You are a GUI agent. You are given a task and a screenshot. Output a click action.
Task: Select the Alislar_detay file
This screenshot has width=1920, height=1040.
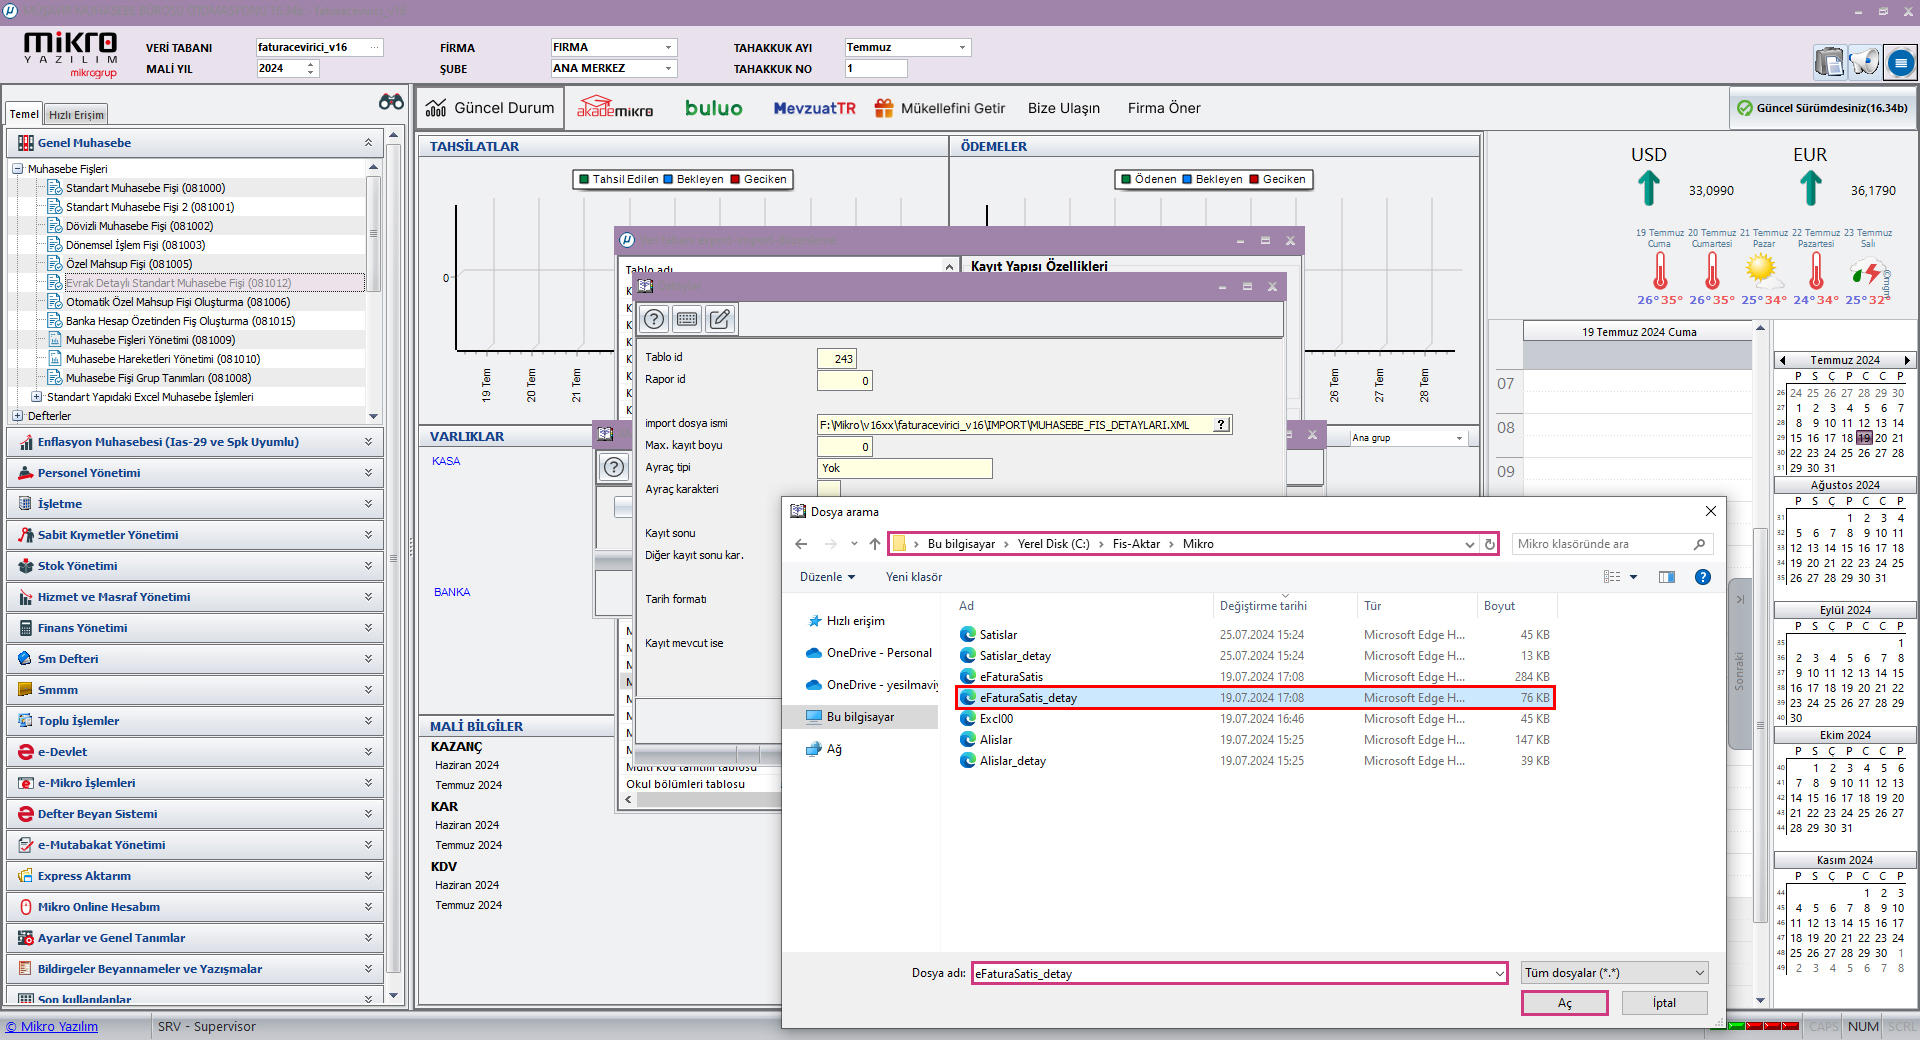(1012, 761)
